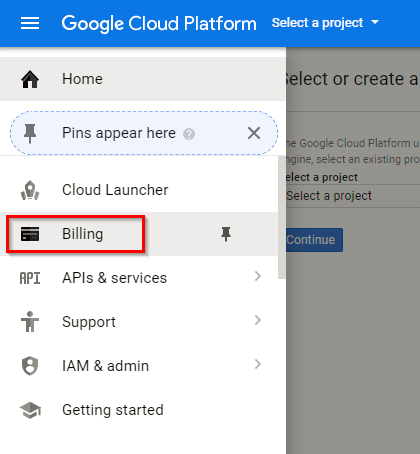Click the Continue button
This screenshot has width=420, height=454.
314,240
